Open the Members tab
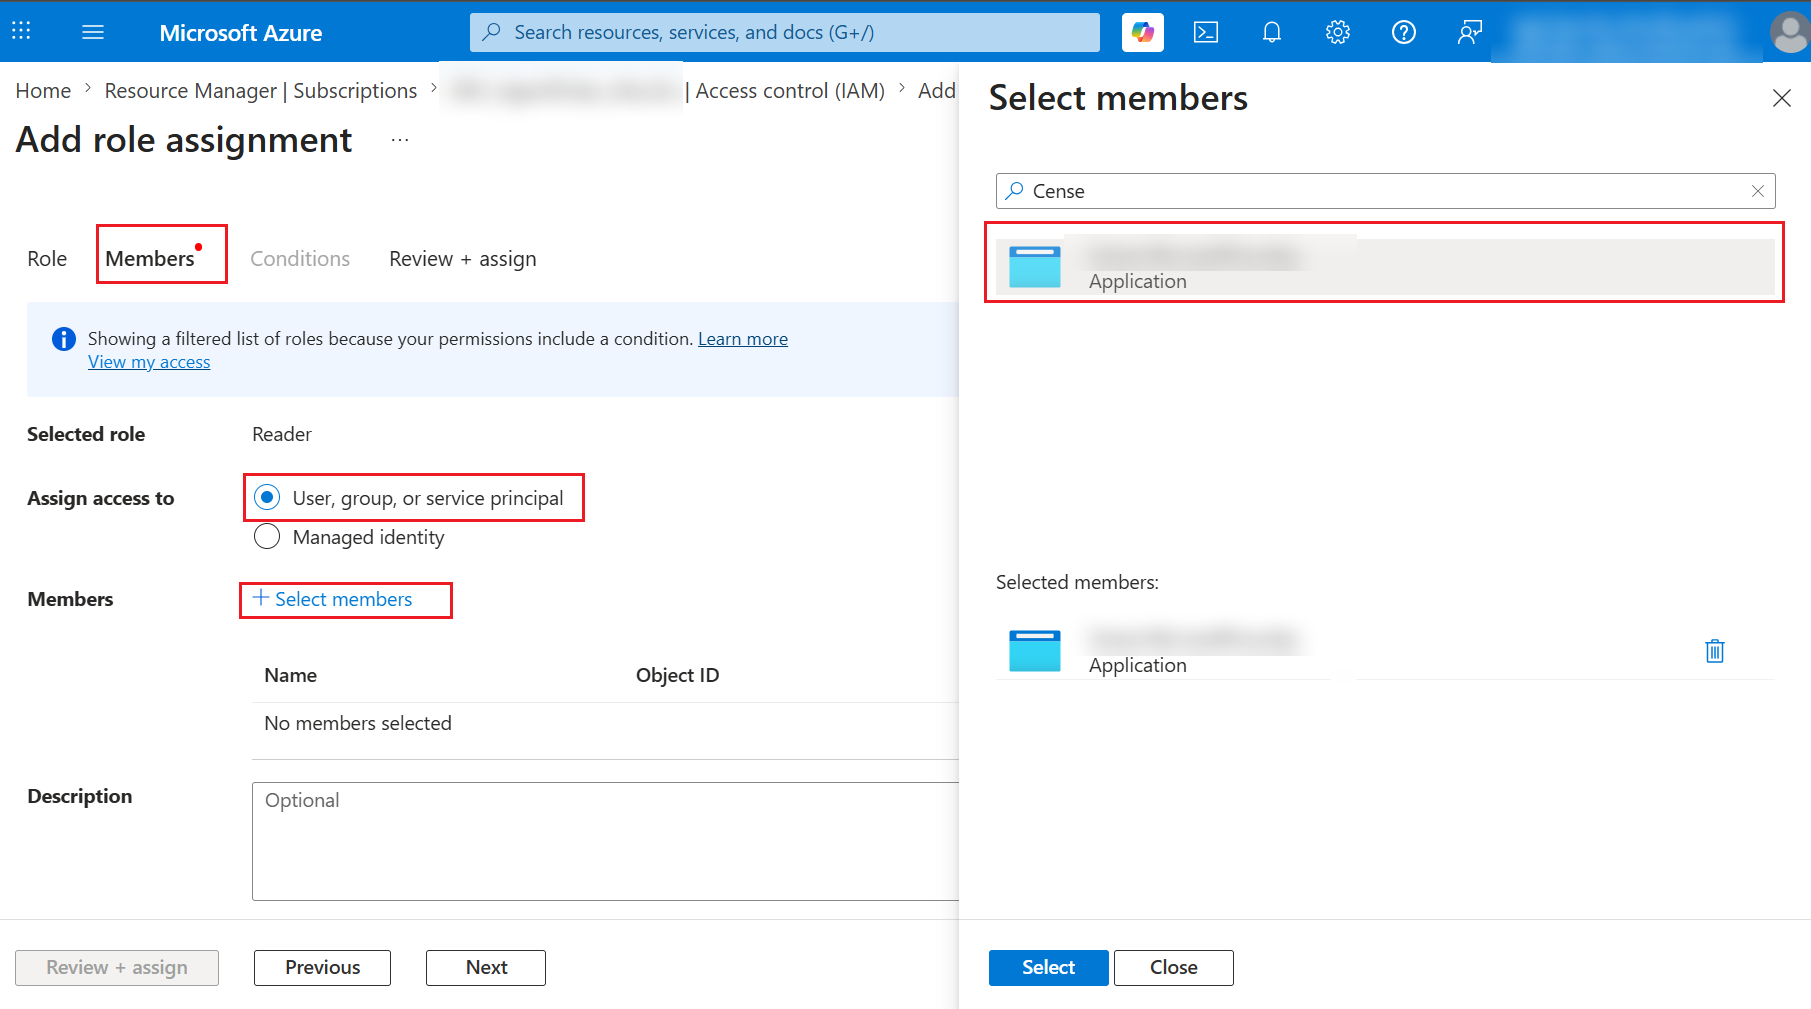The height and width of the screenshot is (1009, 1811). (151, 259)
